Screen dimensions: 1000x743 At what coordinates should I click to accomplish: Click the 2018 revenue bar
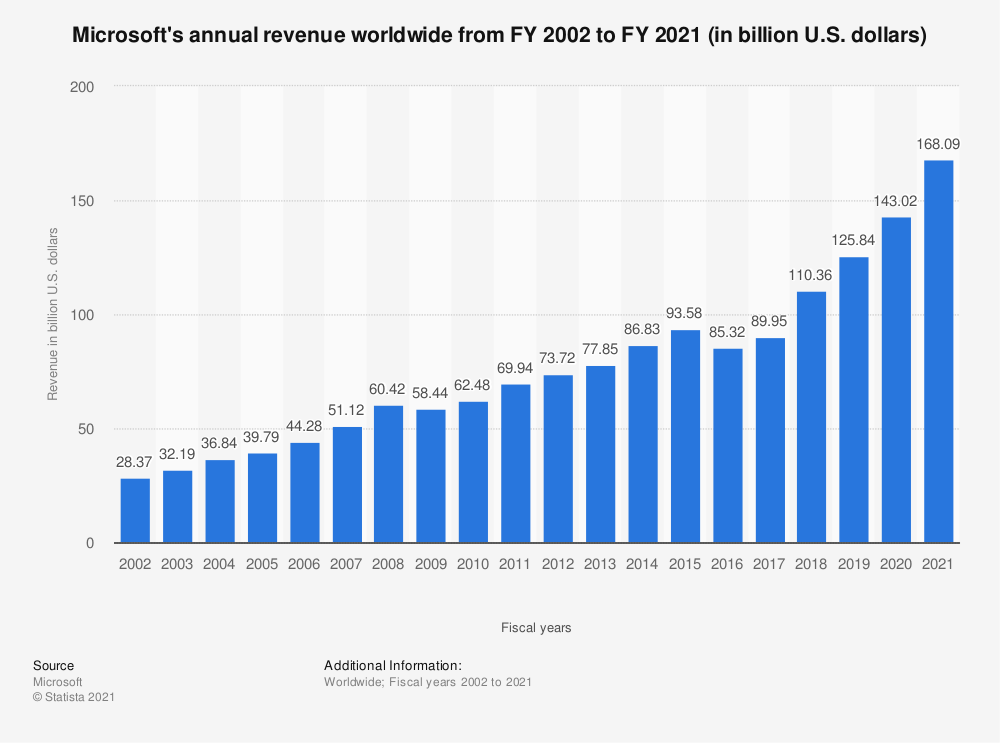pos(811,417)
